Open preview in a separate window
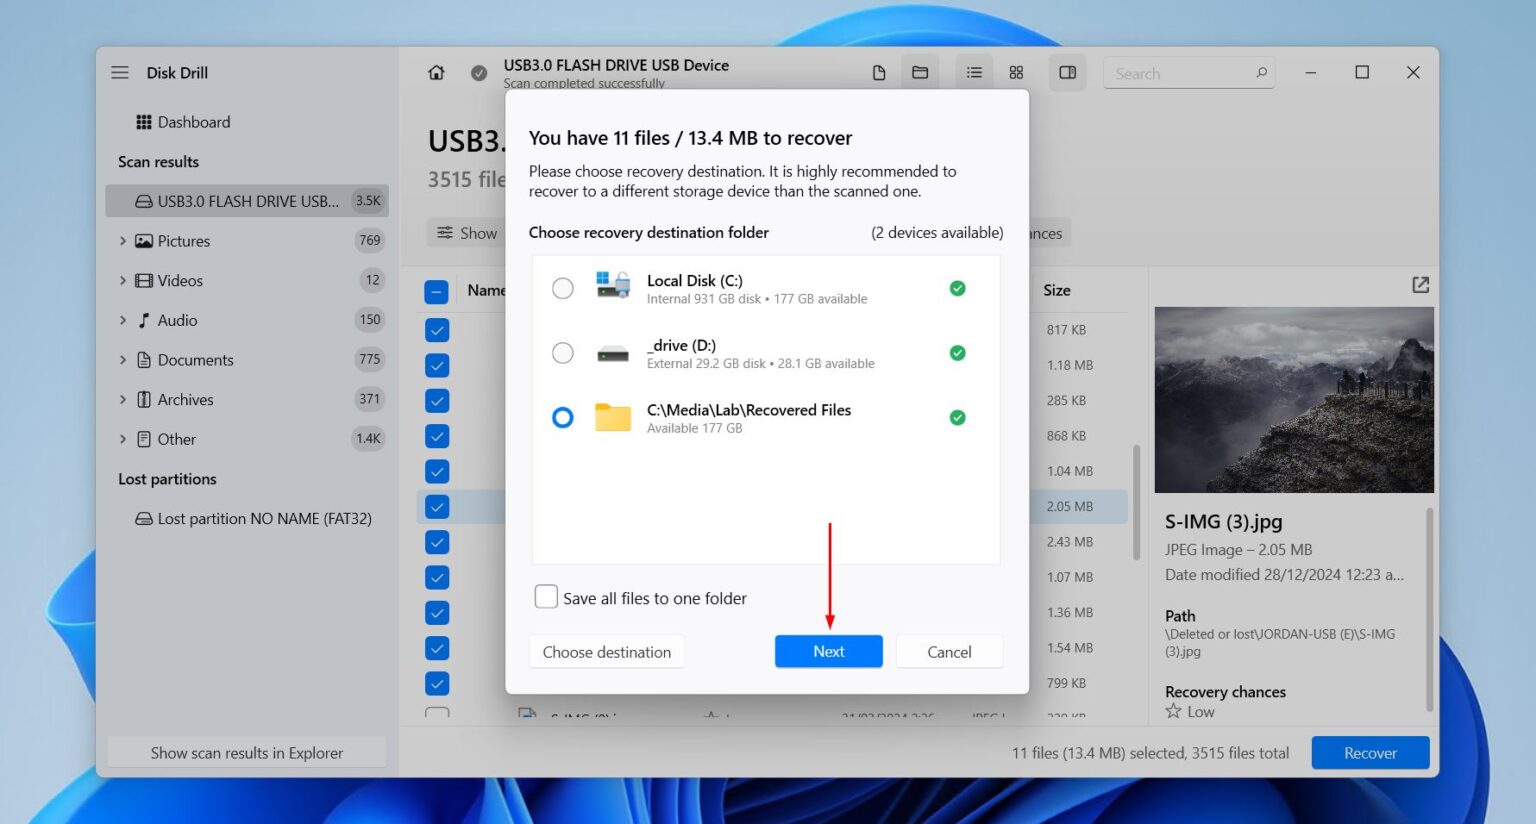This screenshot has height=824, width=1536. click(1420, 285)
